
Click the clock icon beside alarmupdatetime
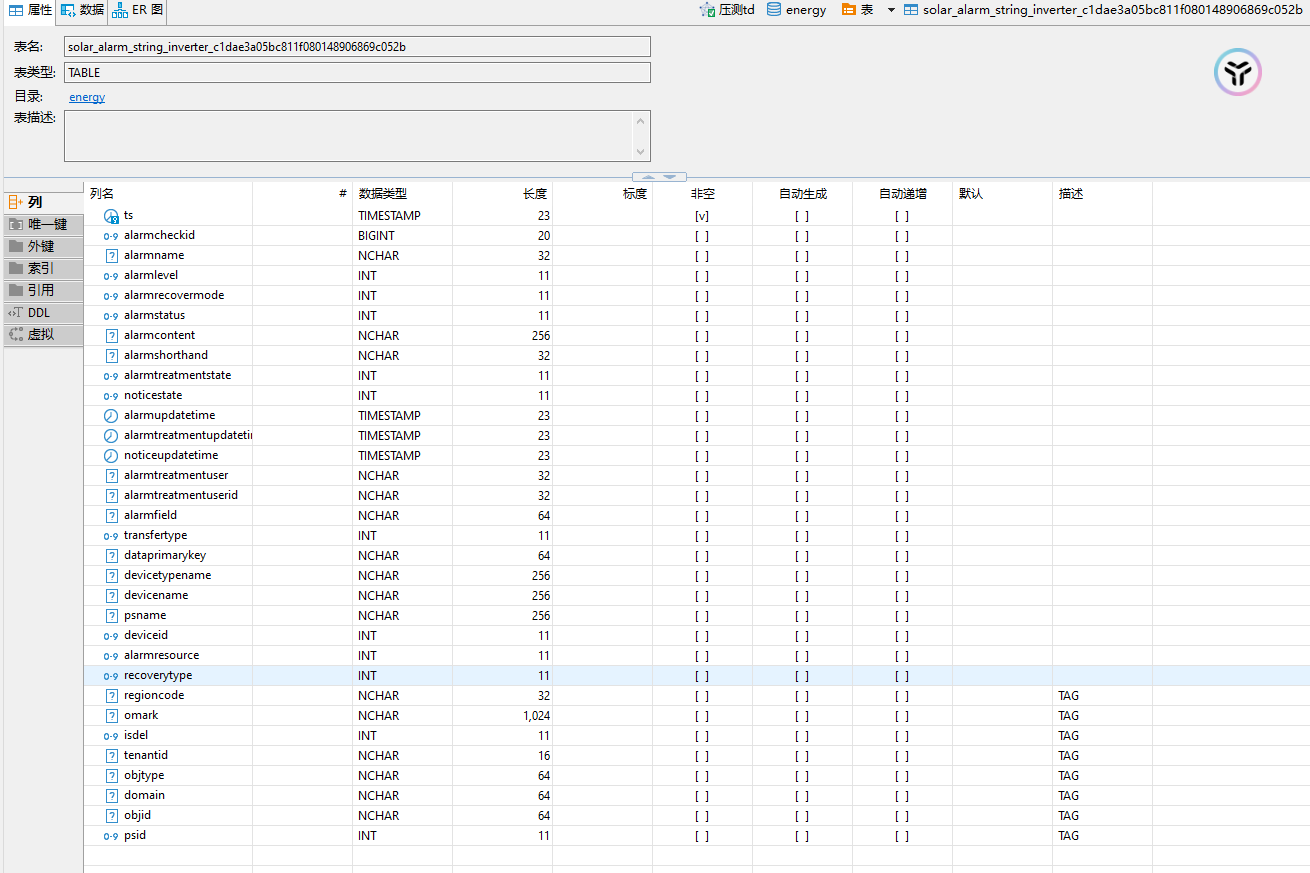click(111, 416)
